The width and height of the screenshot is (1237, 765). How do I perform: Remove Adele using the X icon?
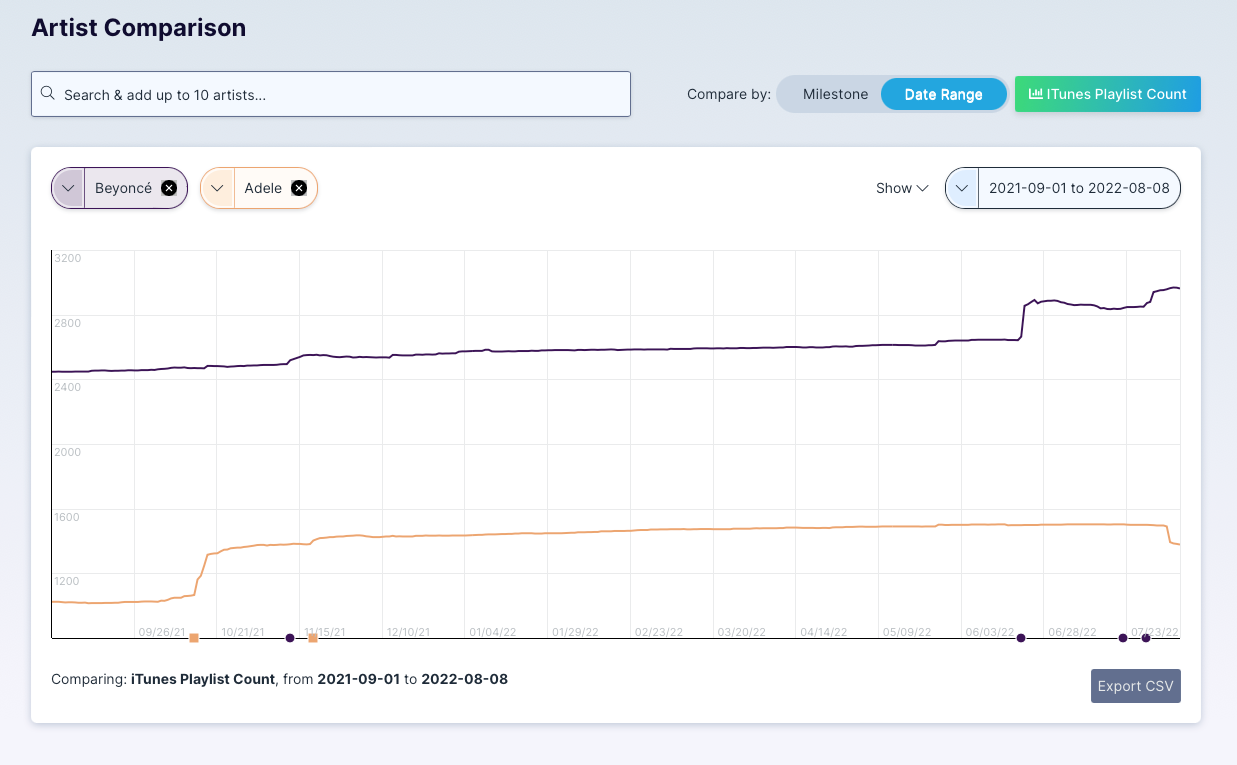pos(298,188)
